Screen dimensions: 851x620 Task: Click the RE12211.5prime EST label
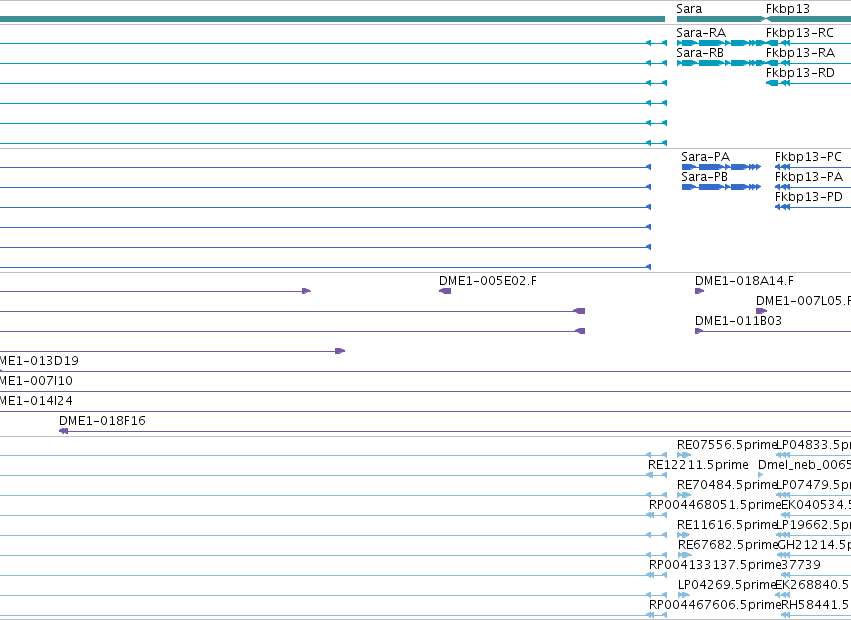point(698,465)
